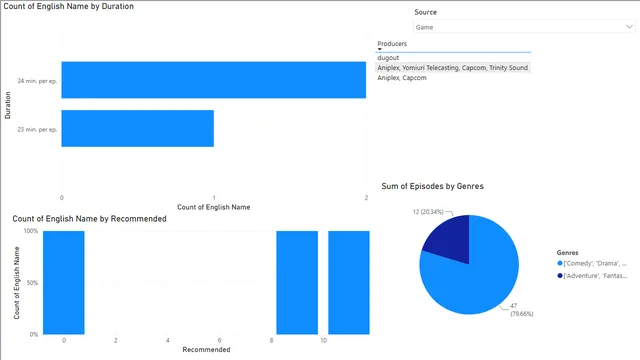Click the 24 min. per ep. bar
This screenshot has height=360, width=640.
pos(213,80)
